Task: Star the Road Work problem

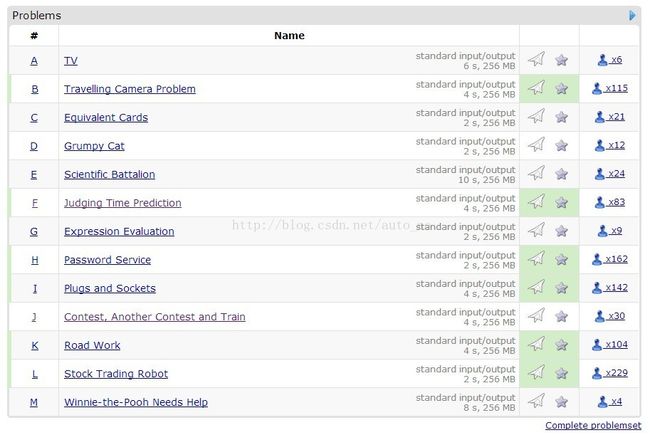Action: (561, 345)
